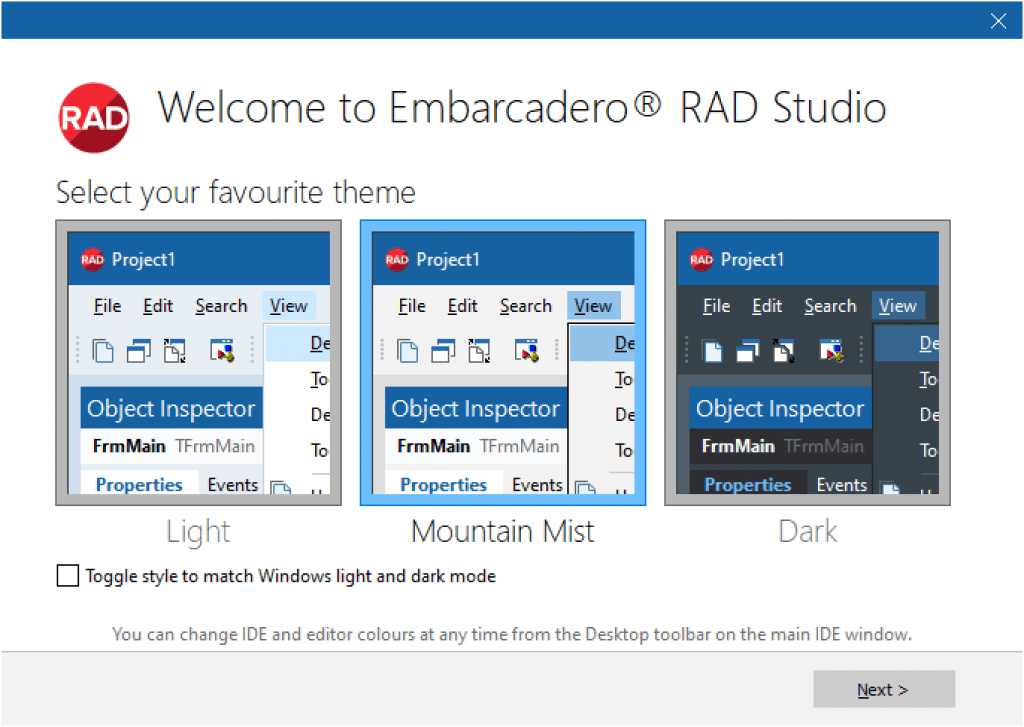
Task: Close the welcome dialog
Action: [998, 21]
